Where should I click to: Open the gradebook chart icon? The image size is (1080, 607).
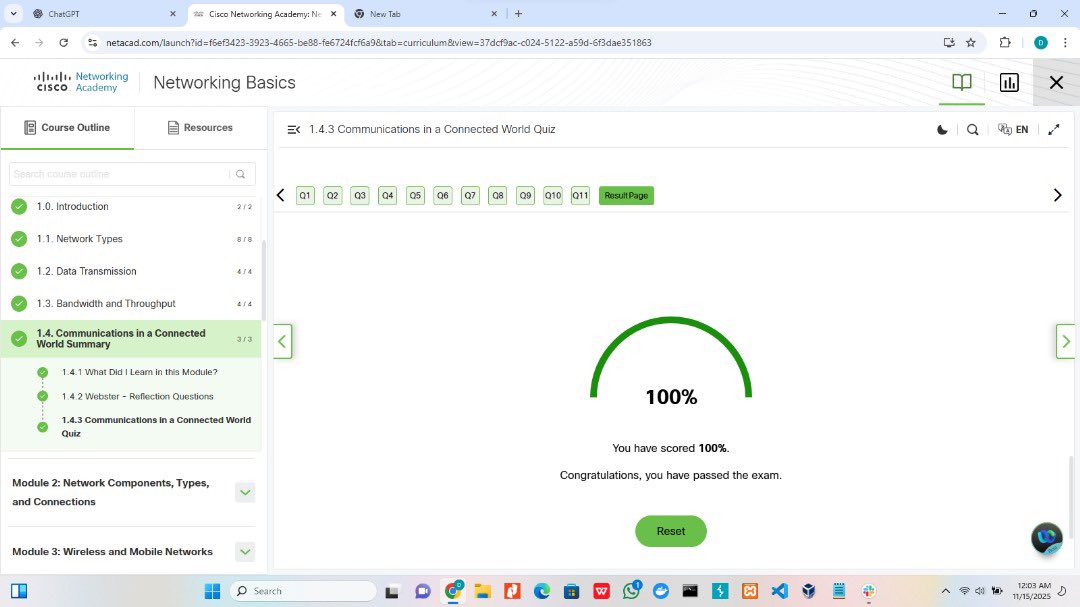tap(1009, 83)
